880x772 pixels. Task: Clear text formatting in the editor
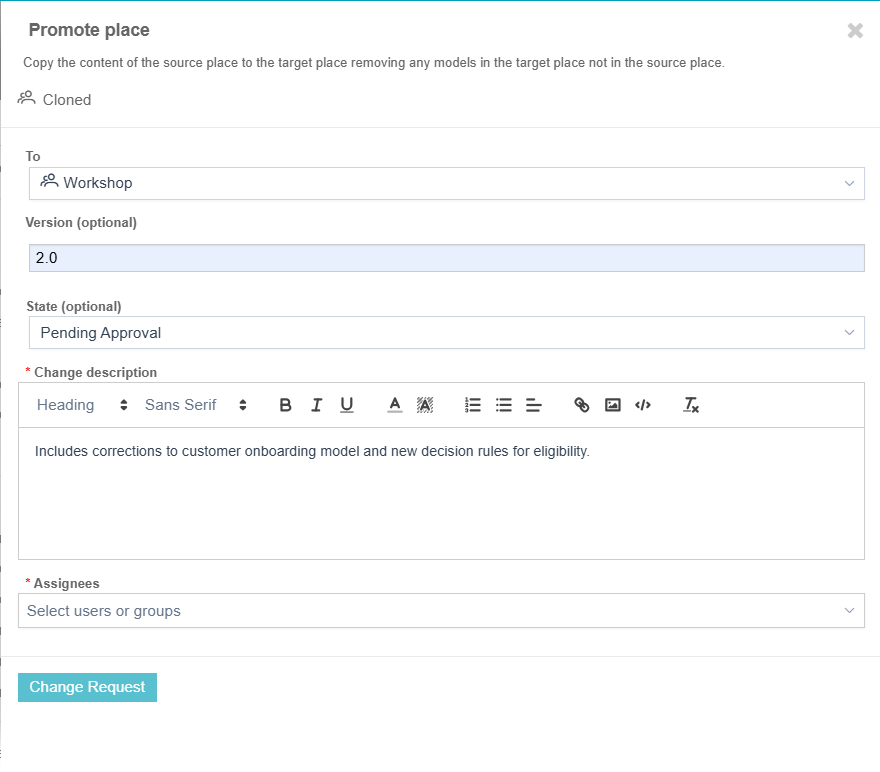691,405
